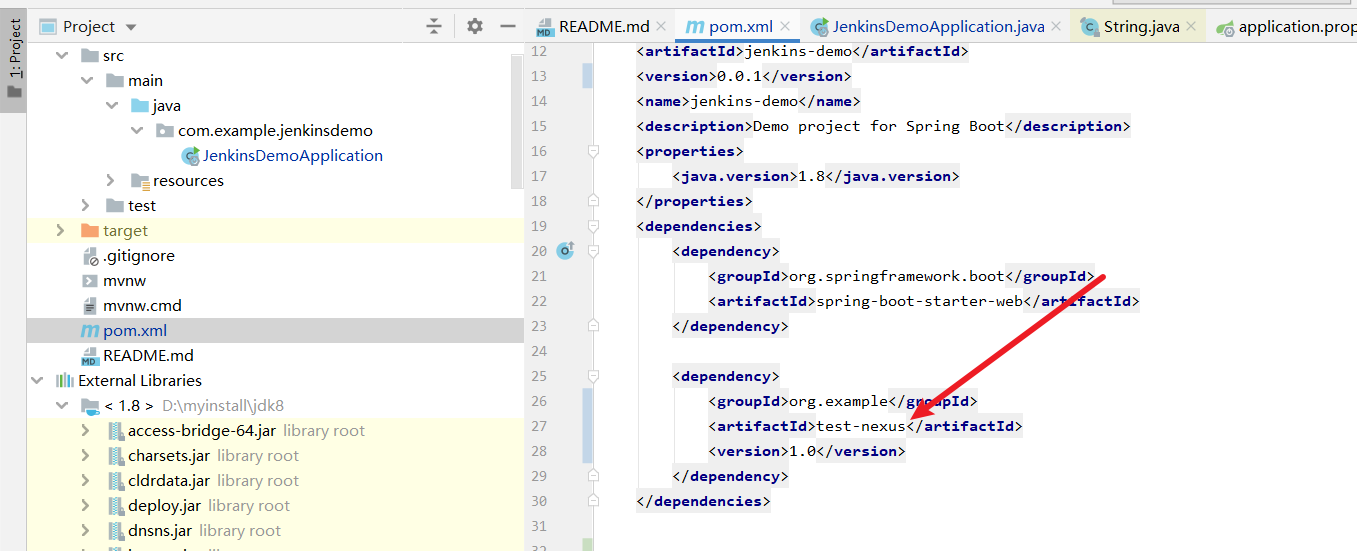1357x551 pixels.
Task: Open Project panel settings gear
Action: tap(475, 27)
